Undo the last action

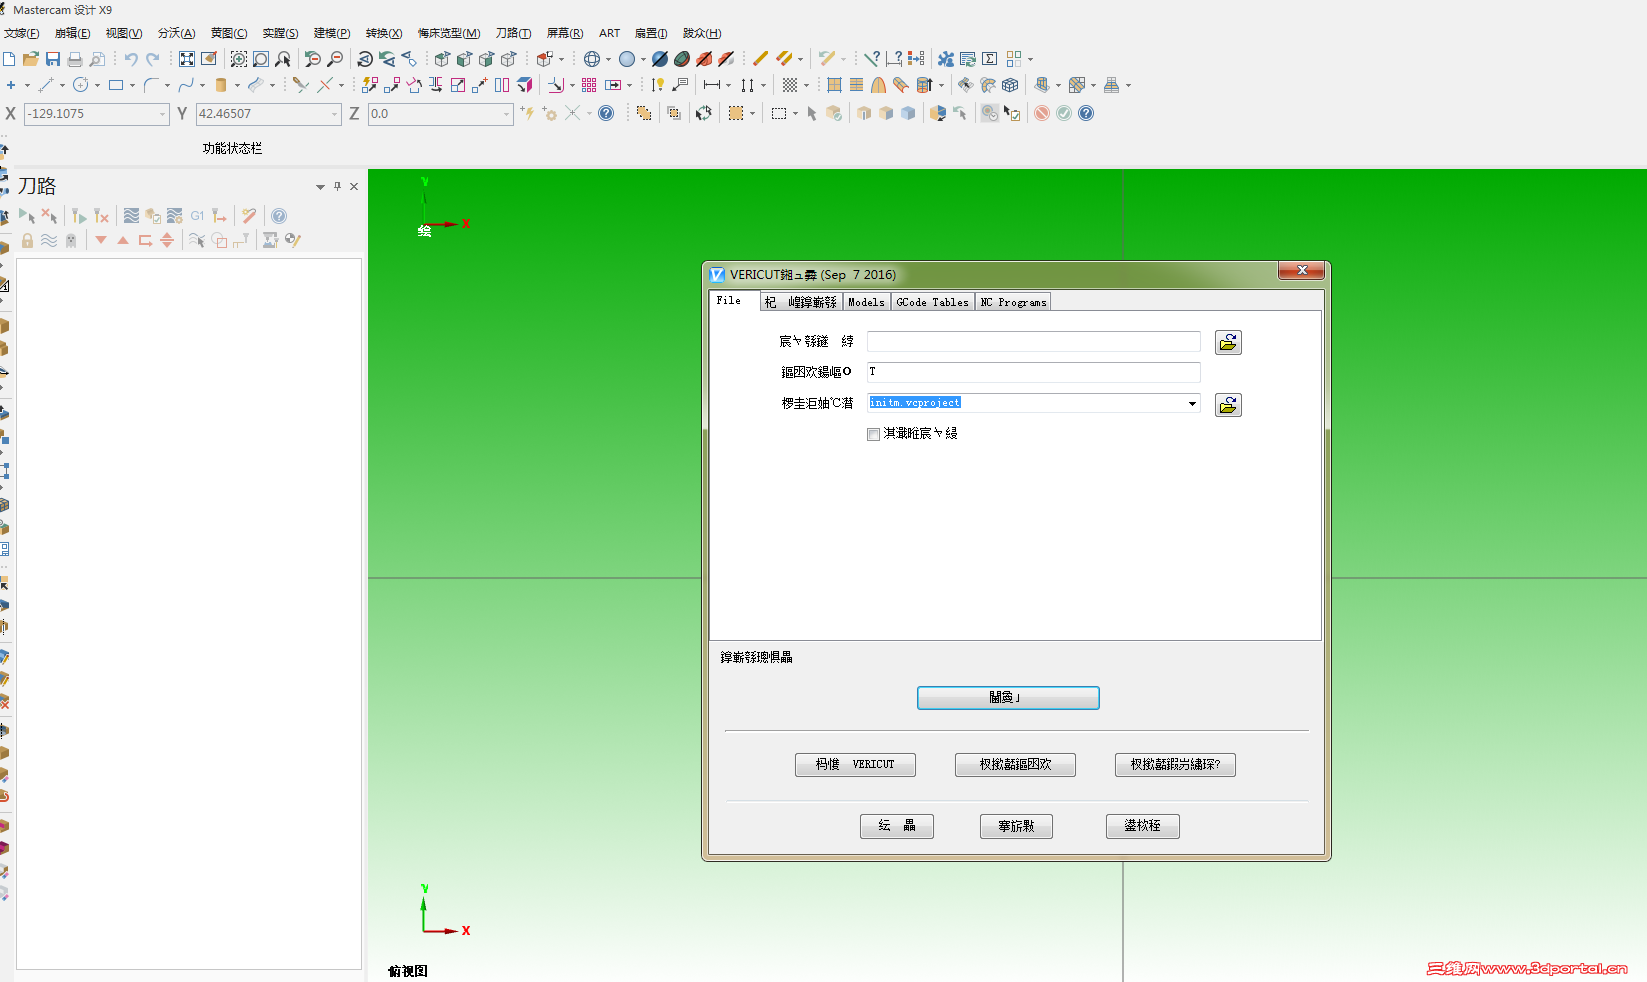click(131, 59)
